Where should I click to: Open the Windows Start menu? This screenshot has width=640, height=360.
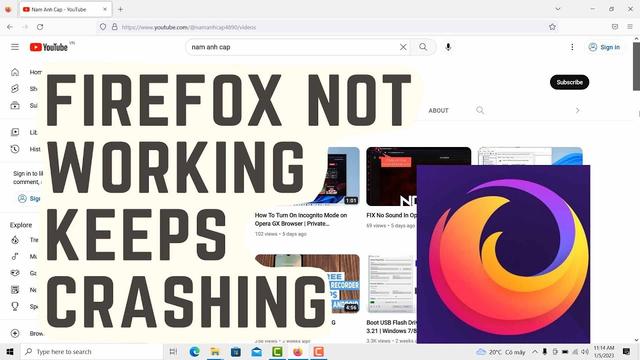pyautogui.click(x=10, y=351)
